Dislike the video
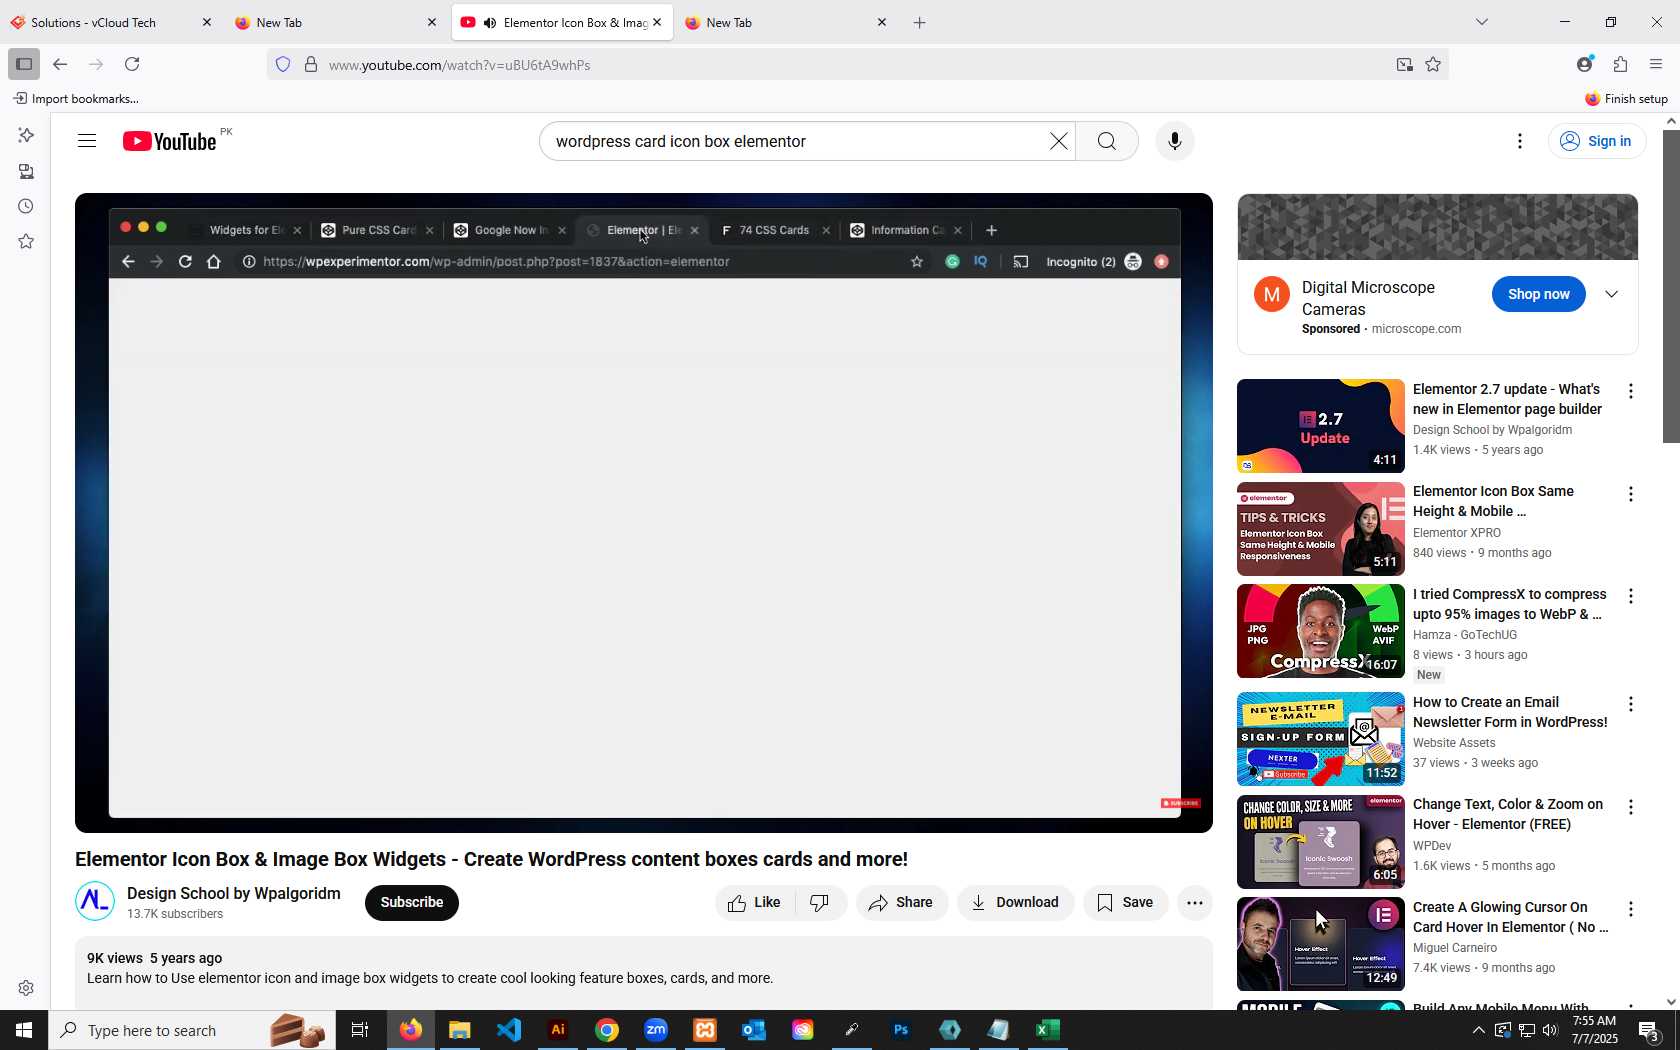The height and width of the screenshot is (1050, 1680). coord(820,902)
